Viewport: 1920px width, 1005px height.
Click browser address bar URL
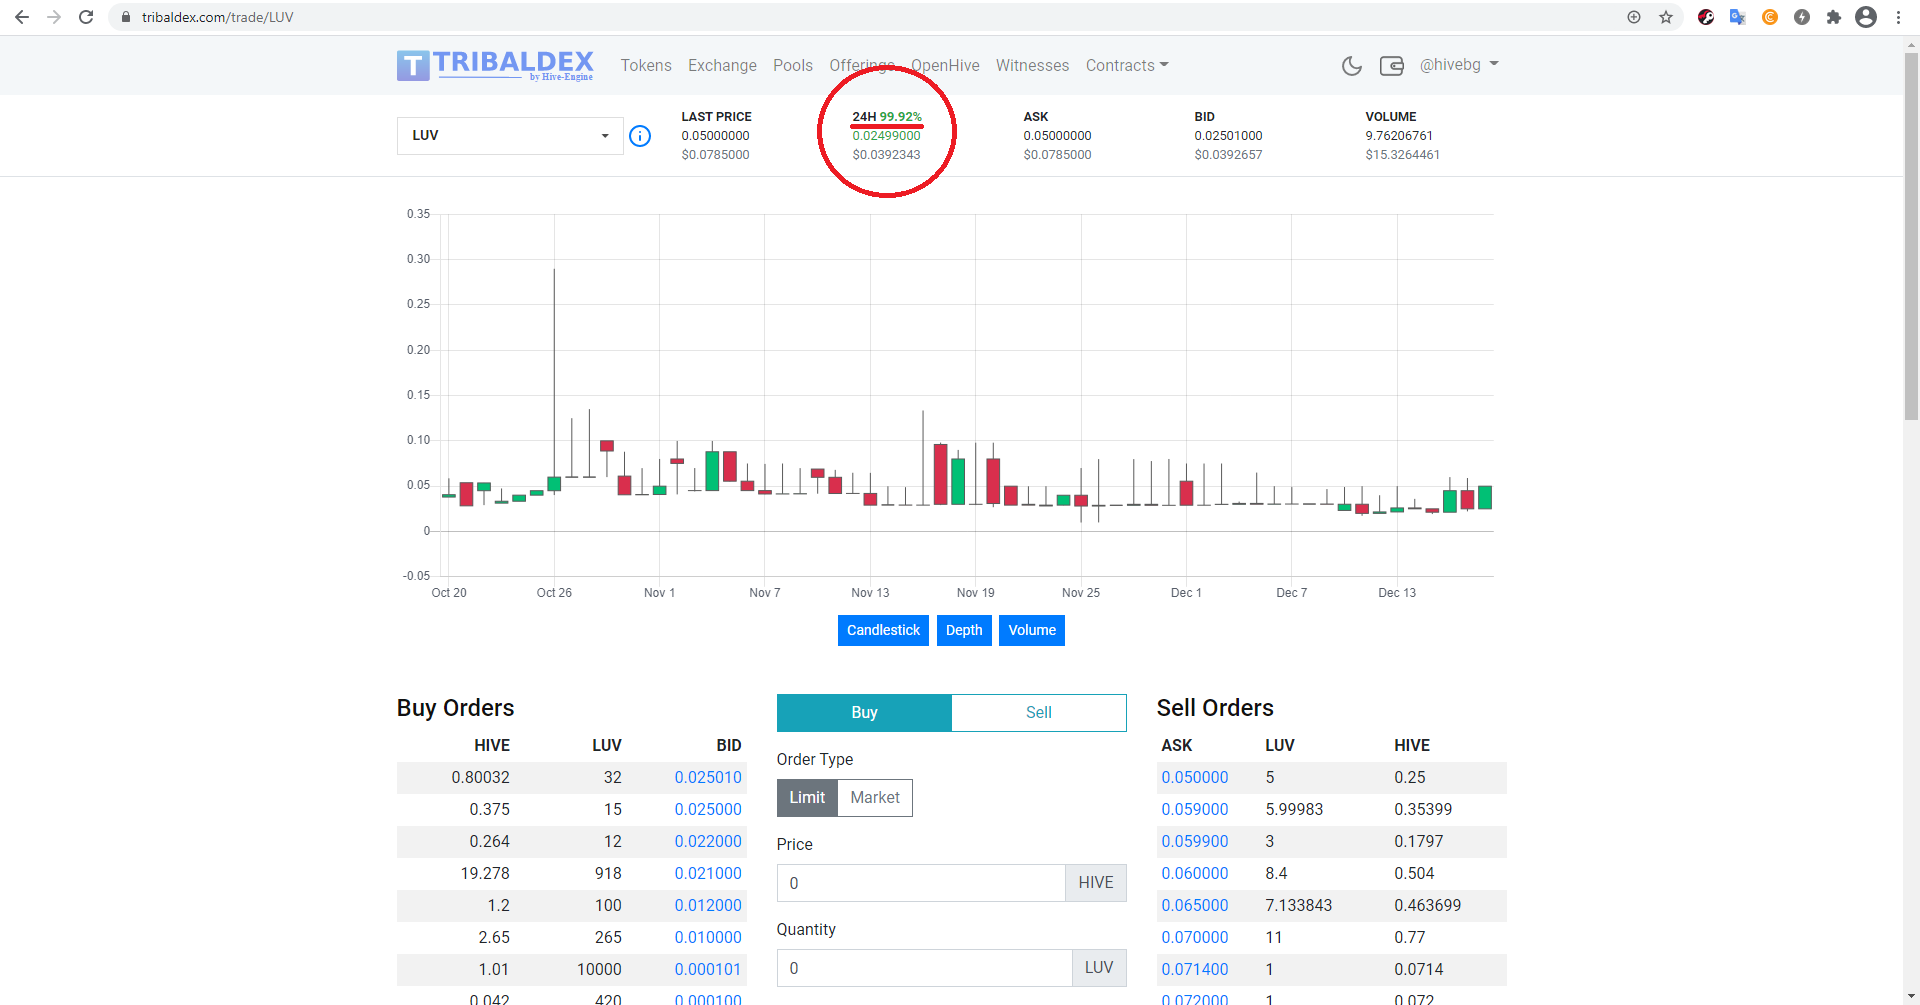pyautogui.click(x=217, y=17)
